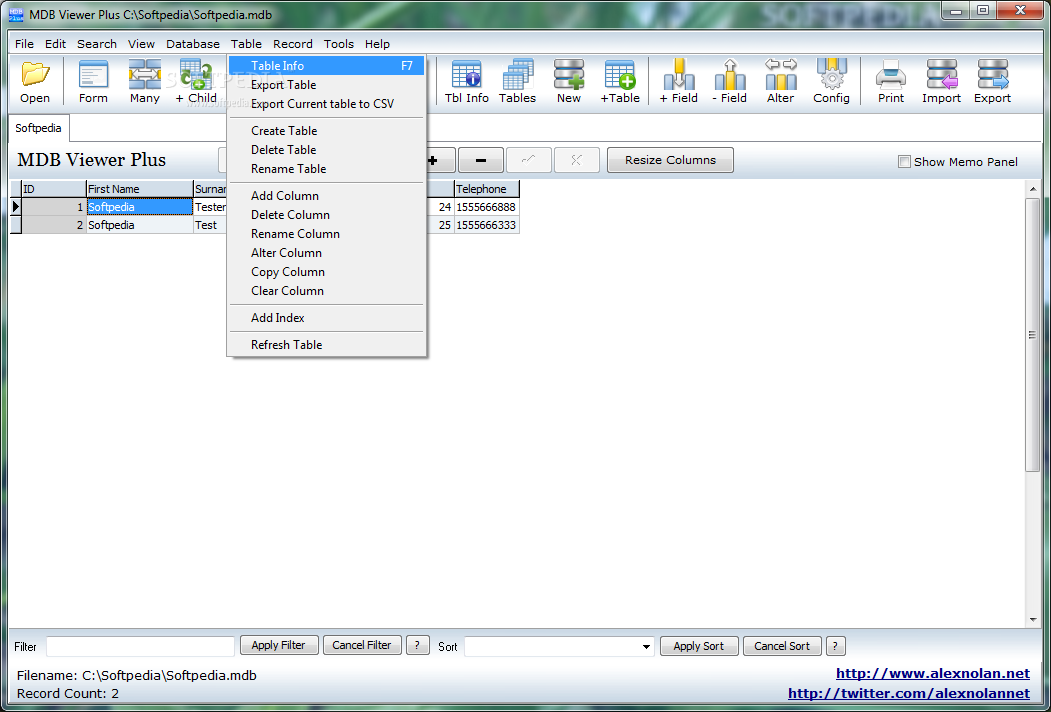The width and height of the screenshot is (1051, 712).
Task: Choose Clear Column from menu
Action: click(x=326, y=291)
